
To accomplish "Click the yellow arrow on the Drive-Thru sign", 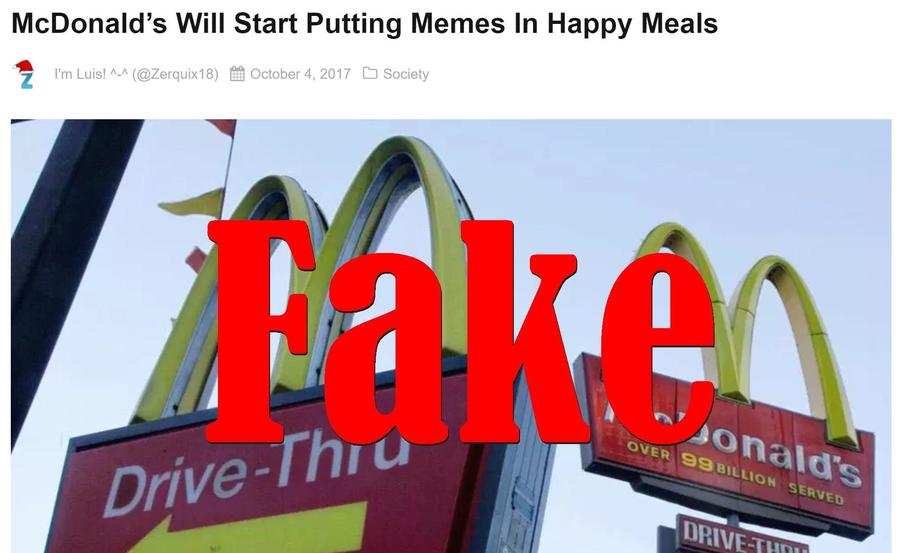I will pyautogui.click(x=248, y=529).
